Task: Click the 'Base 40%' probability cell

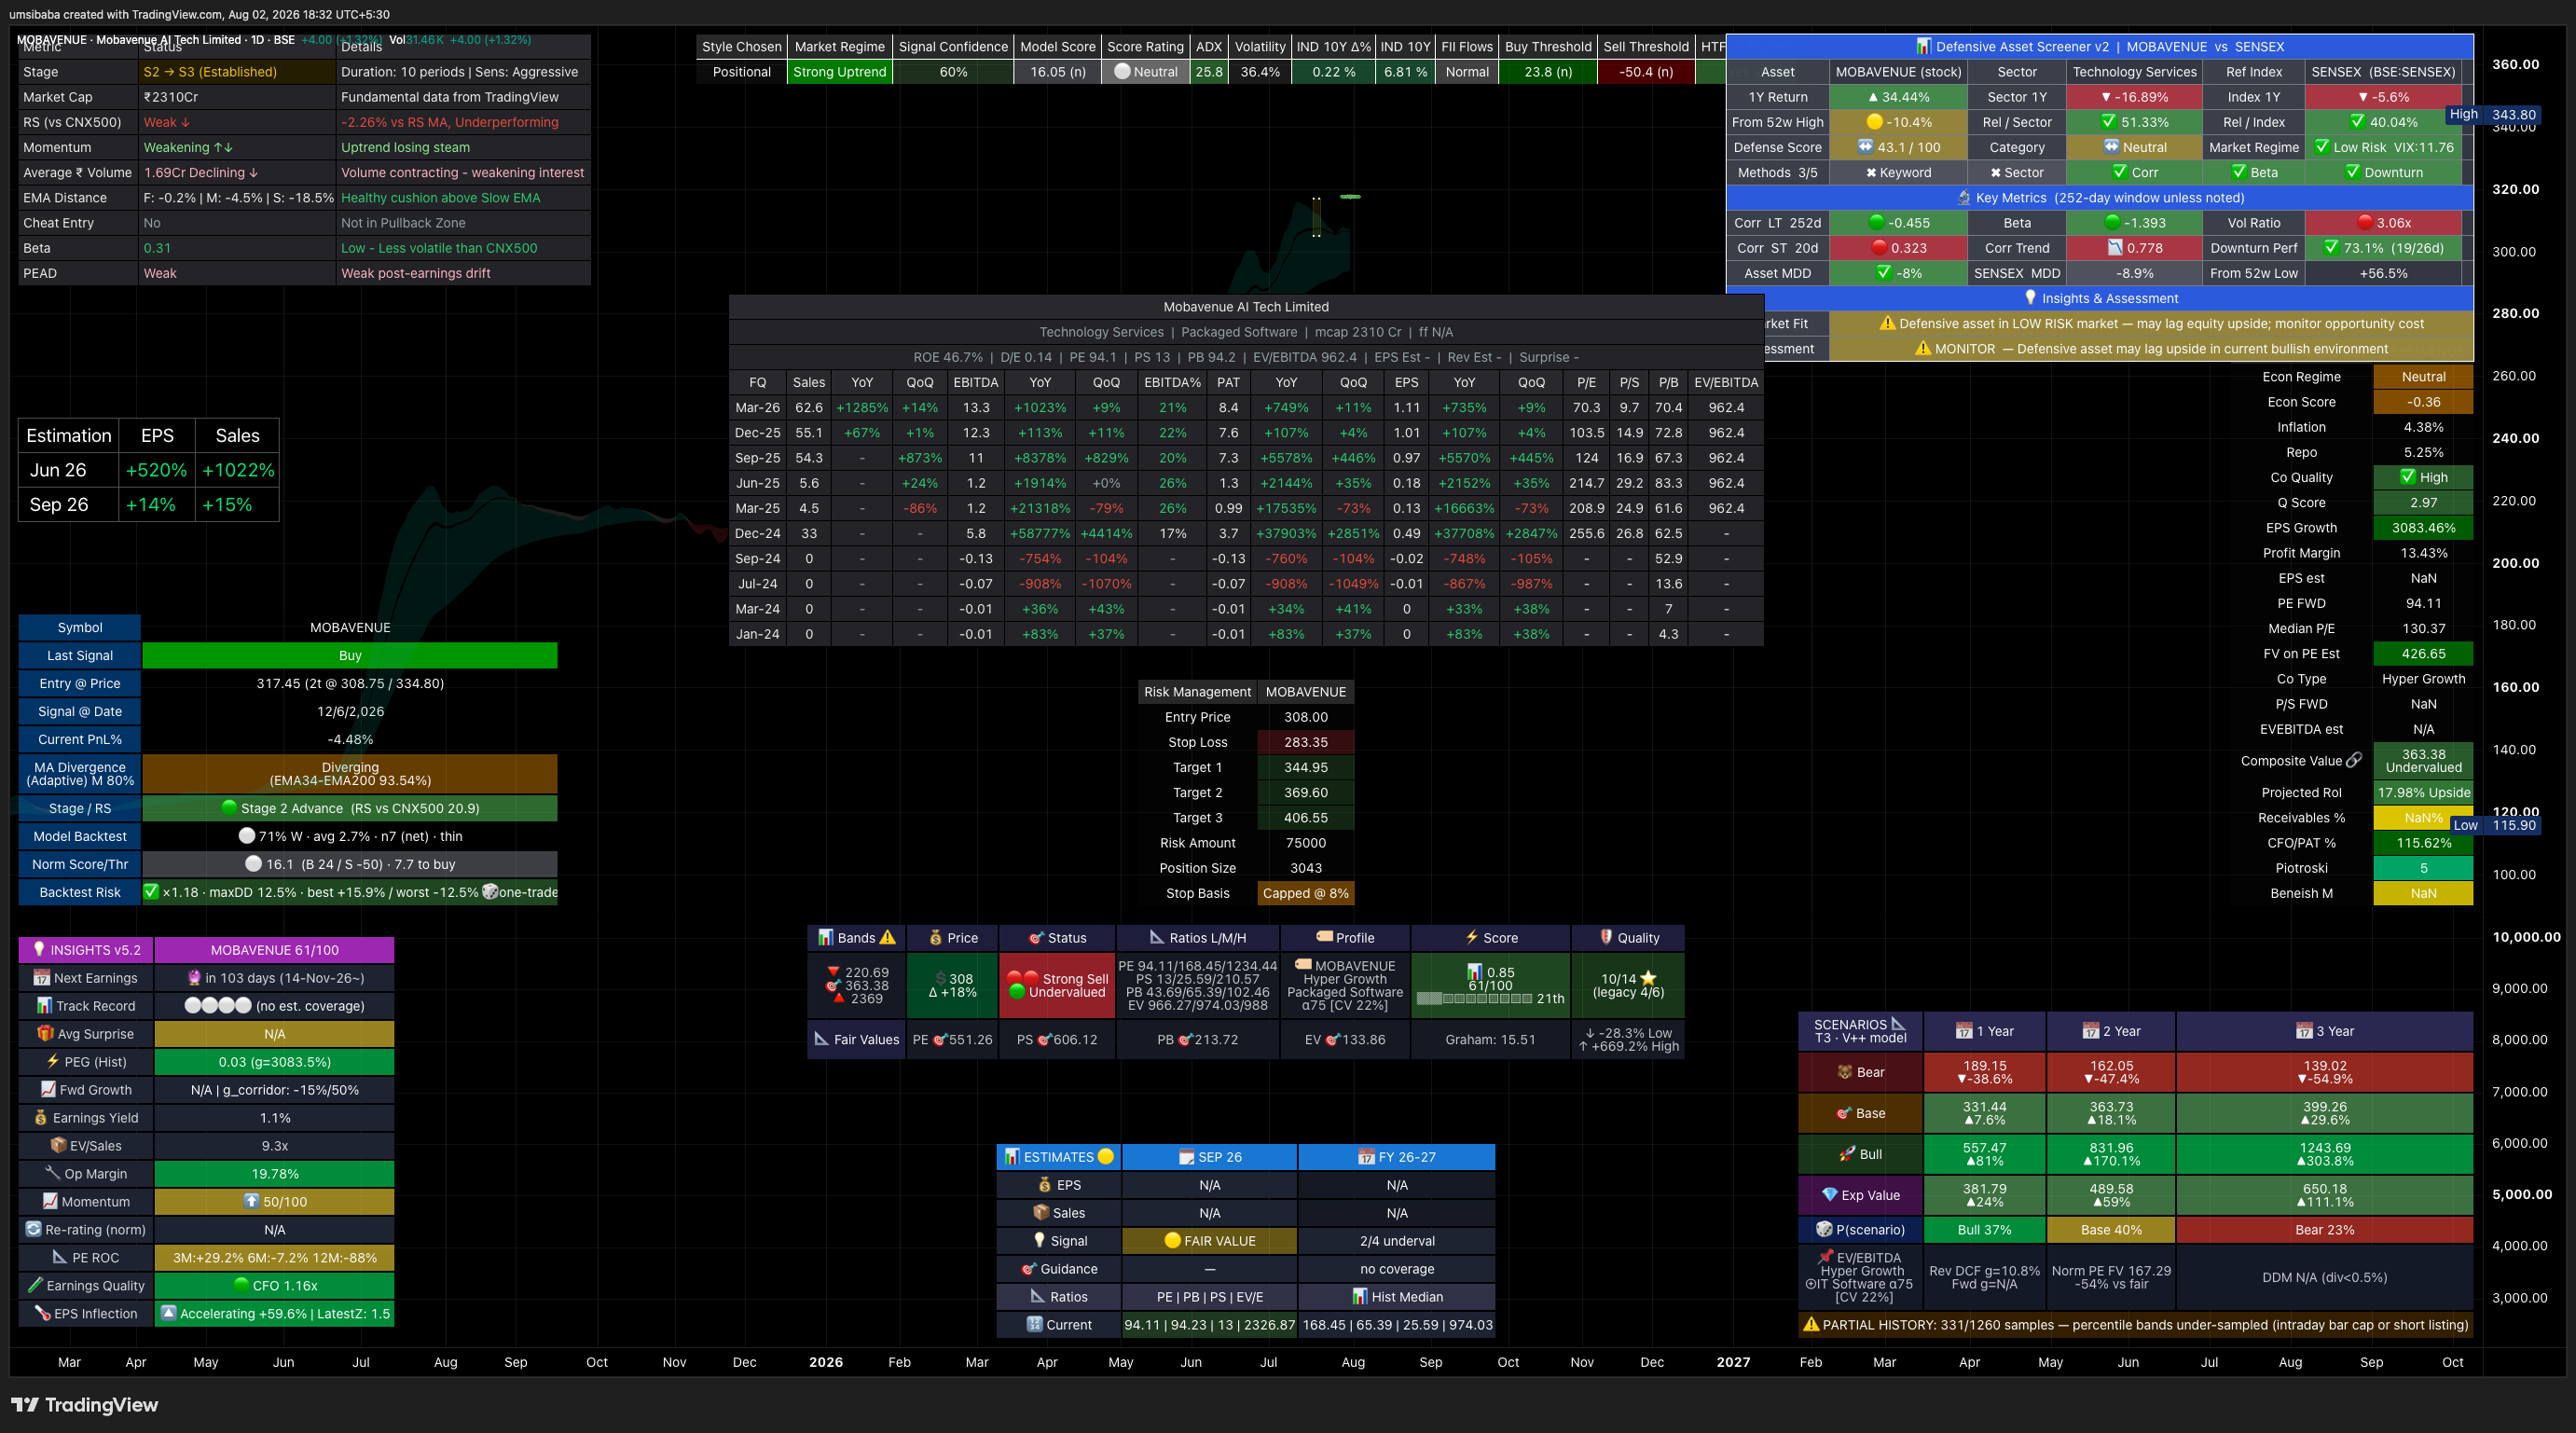Action: click(x=2111, y=1229)
